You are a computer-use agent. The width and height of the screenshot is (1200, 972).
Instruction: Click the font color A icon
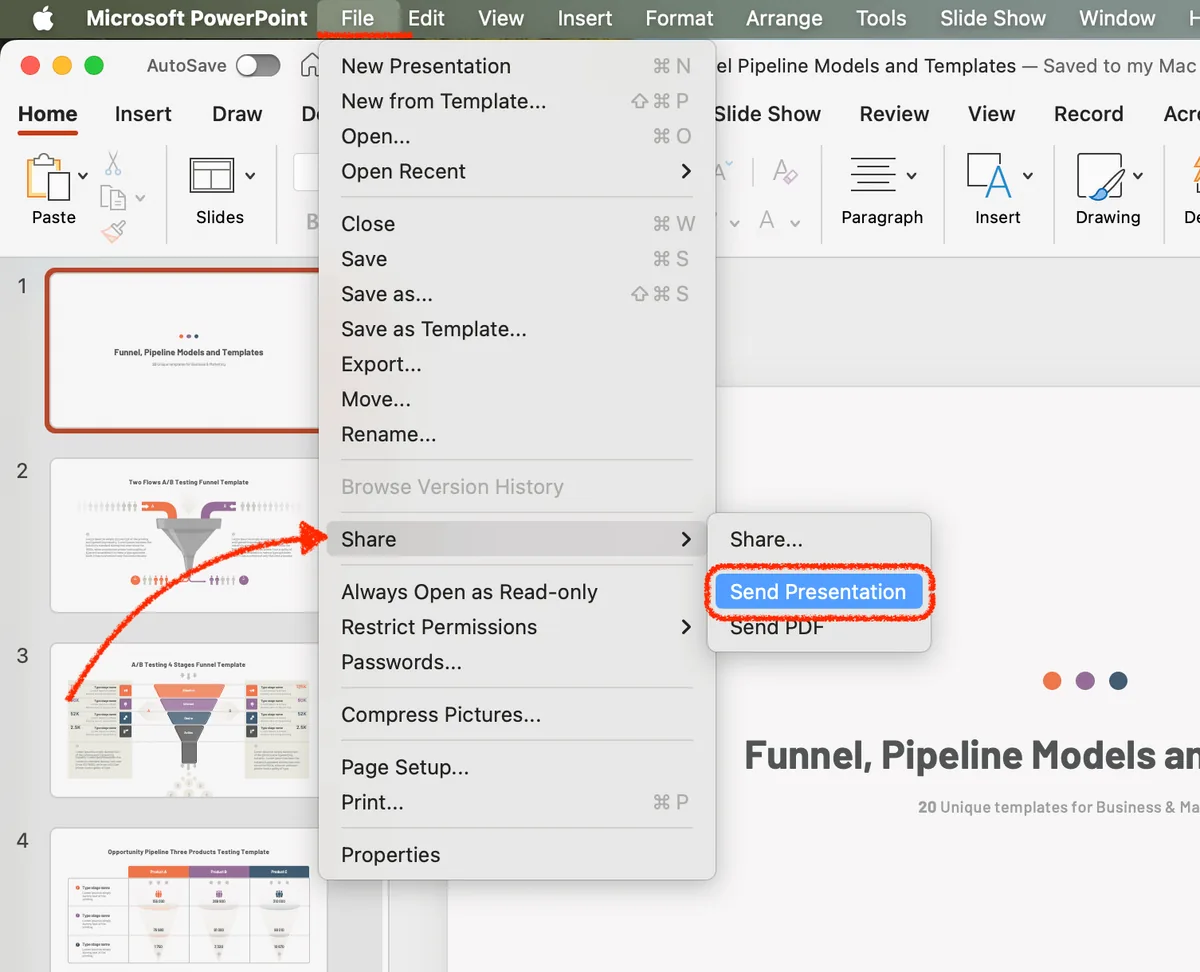click(x=767, y=220)
